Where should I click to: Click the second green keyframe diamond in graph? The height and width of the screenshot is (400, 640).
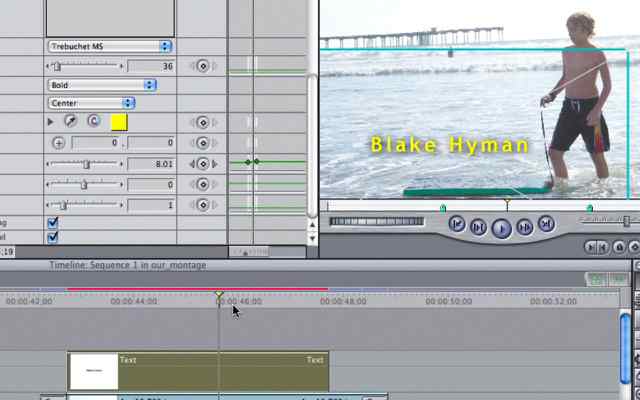(x=256, y=162)
